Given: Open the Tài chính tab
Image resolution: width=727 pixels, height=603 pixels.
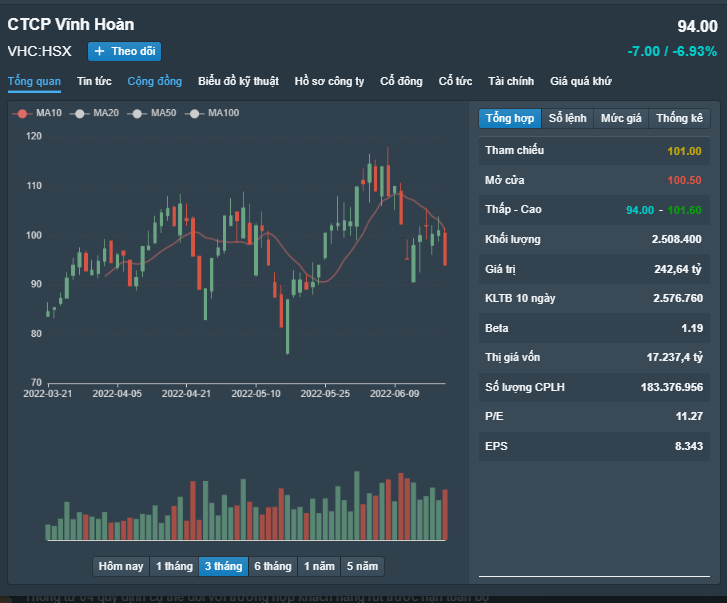Looking at the screenshot, I should pyautogui.click(x=511, y=81).
